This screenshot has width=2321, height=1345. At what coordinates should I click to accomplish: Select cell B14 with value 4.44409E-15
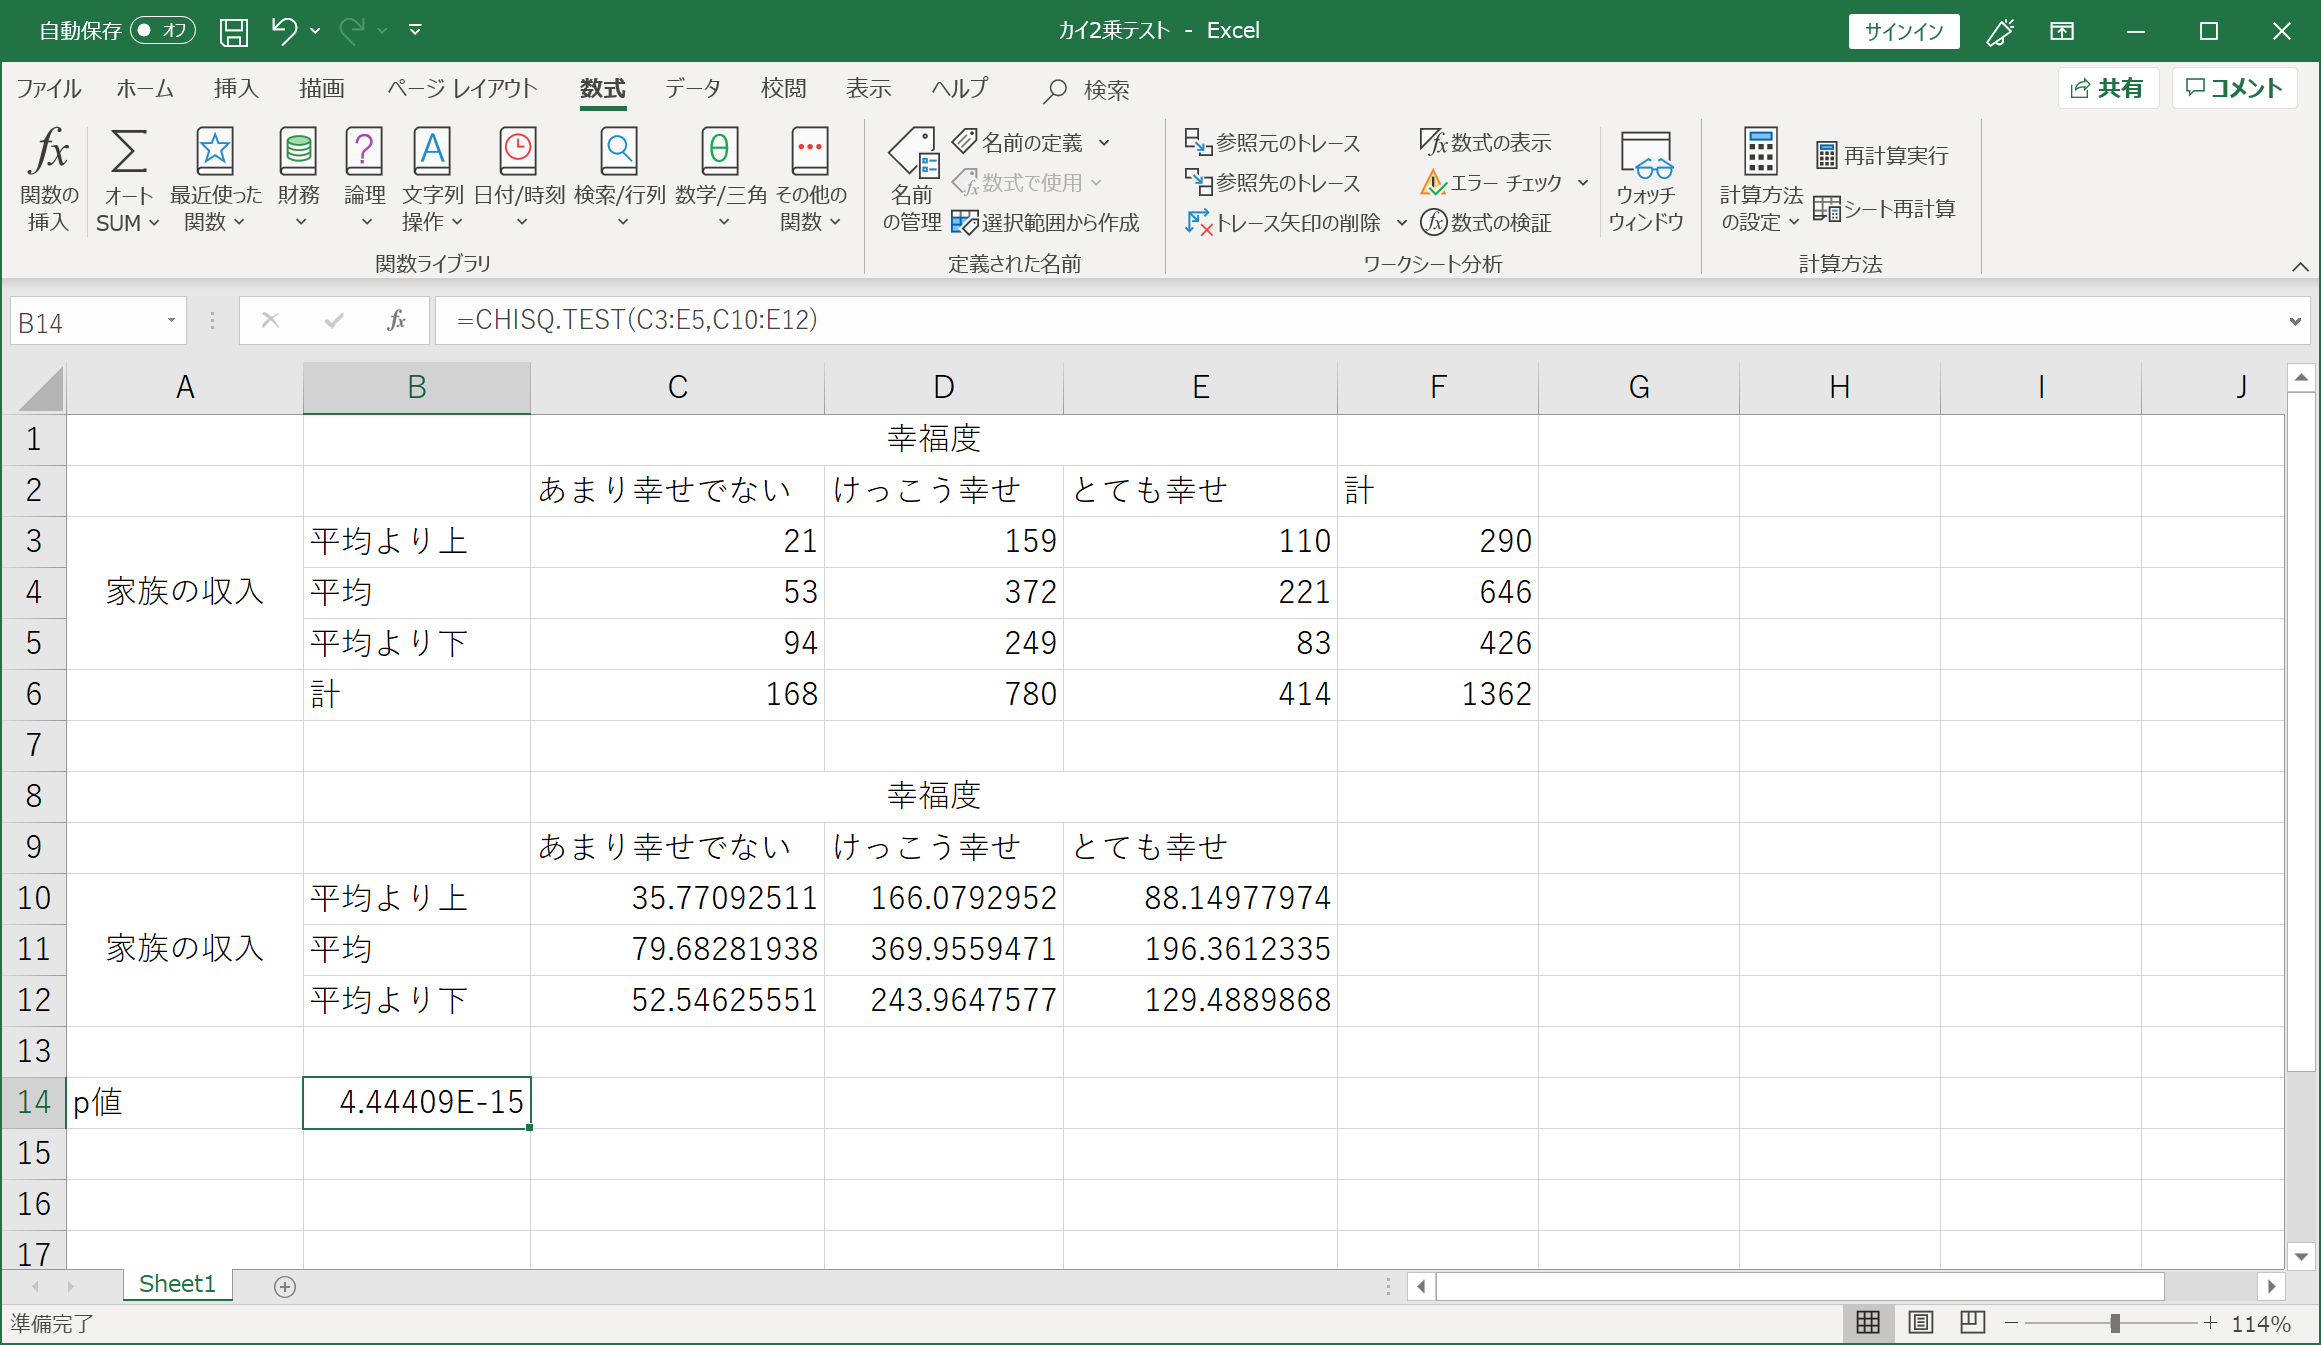pos(417,1102)
